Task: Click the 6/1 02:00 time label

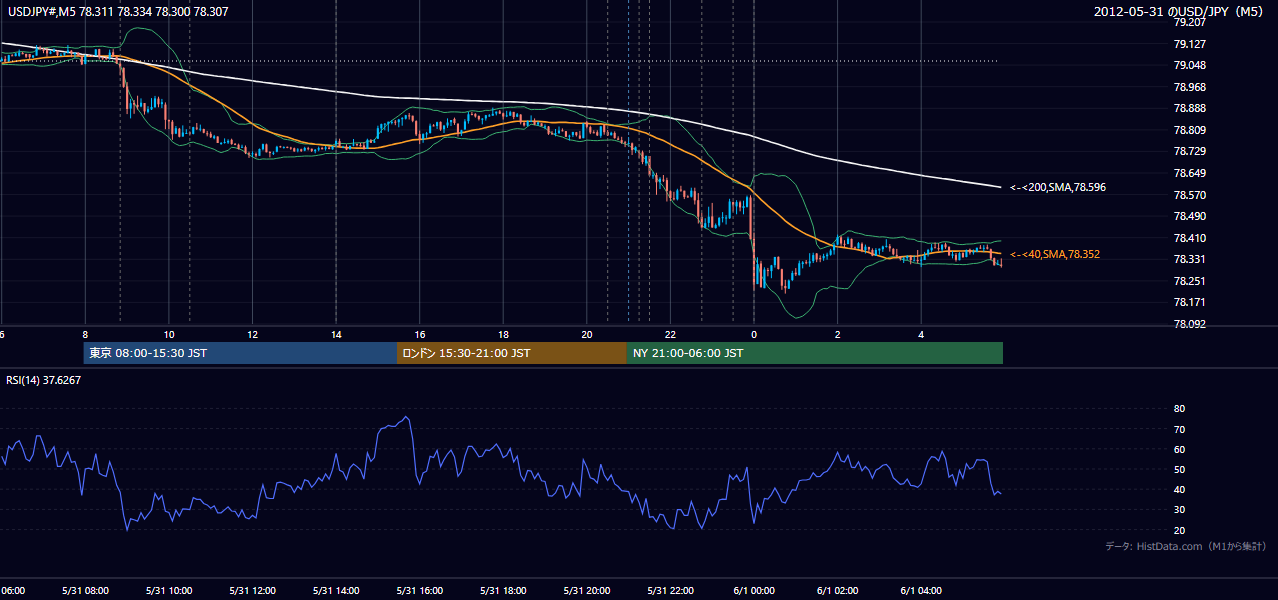Action: tap(838, 591)
